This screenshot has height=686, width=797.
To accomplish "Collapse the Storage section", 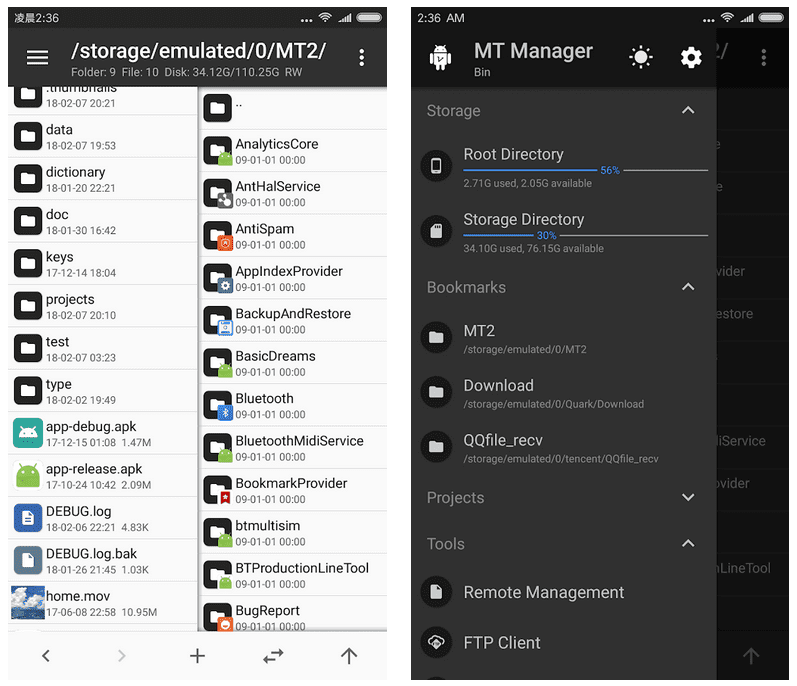I will coord(688,110).
